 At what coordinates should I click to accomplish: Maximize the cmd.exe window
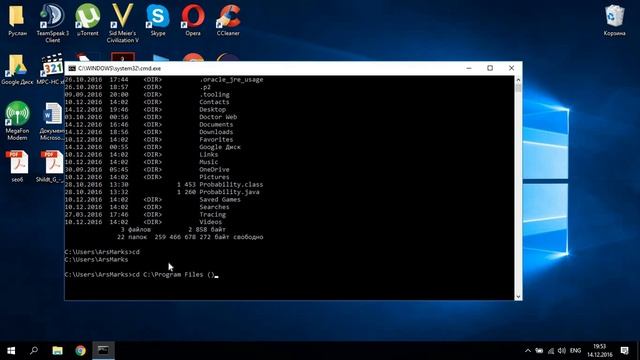490,68
